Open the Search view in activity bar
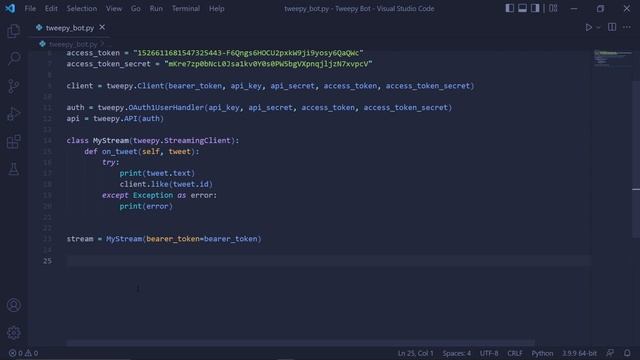 click(13, 58)
